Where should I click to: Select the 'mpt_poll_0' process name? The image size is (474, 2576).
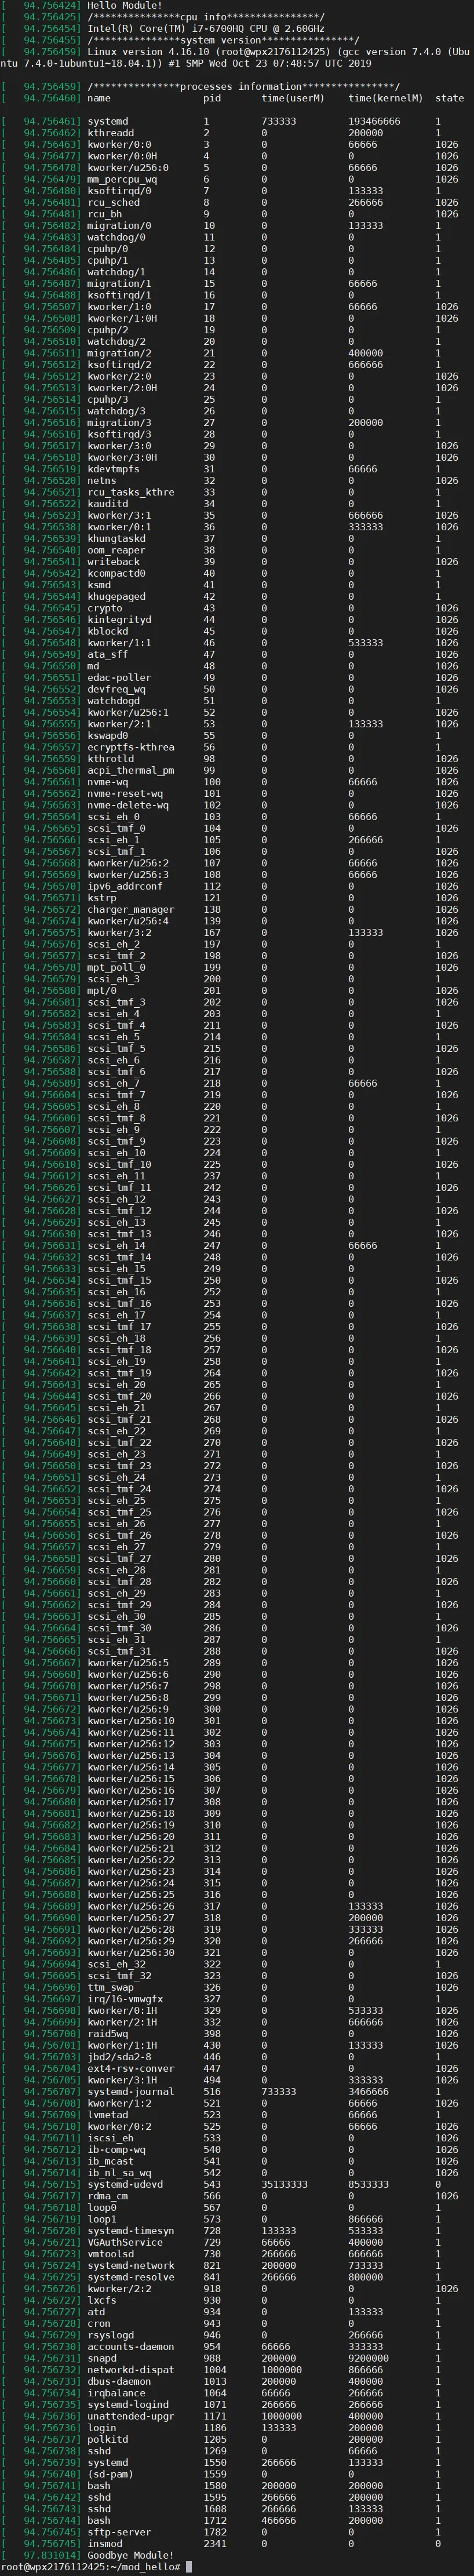tap(116, 968)
